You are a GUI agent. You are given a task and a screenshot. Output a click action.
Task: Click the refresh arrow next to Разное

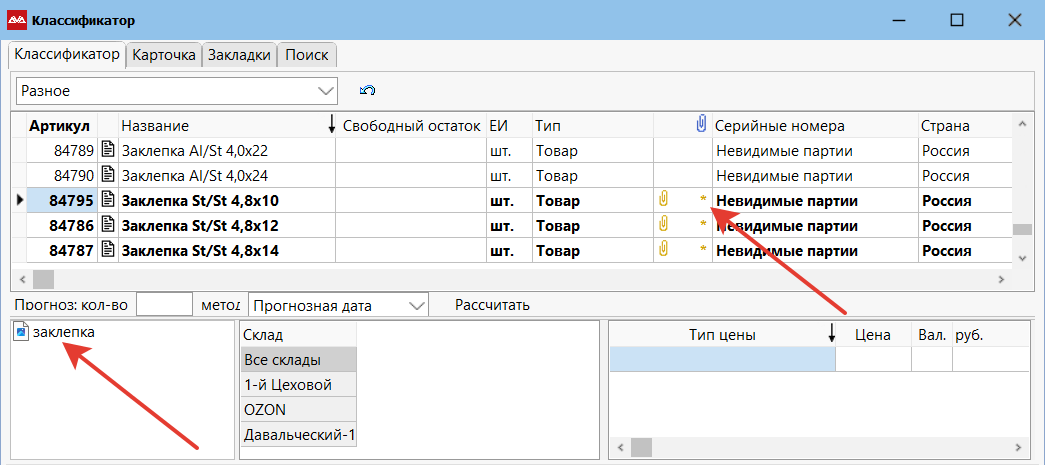click(x=367, y=90)
